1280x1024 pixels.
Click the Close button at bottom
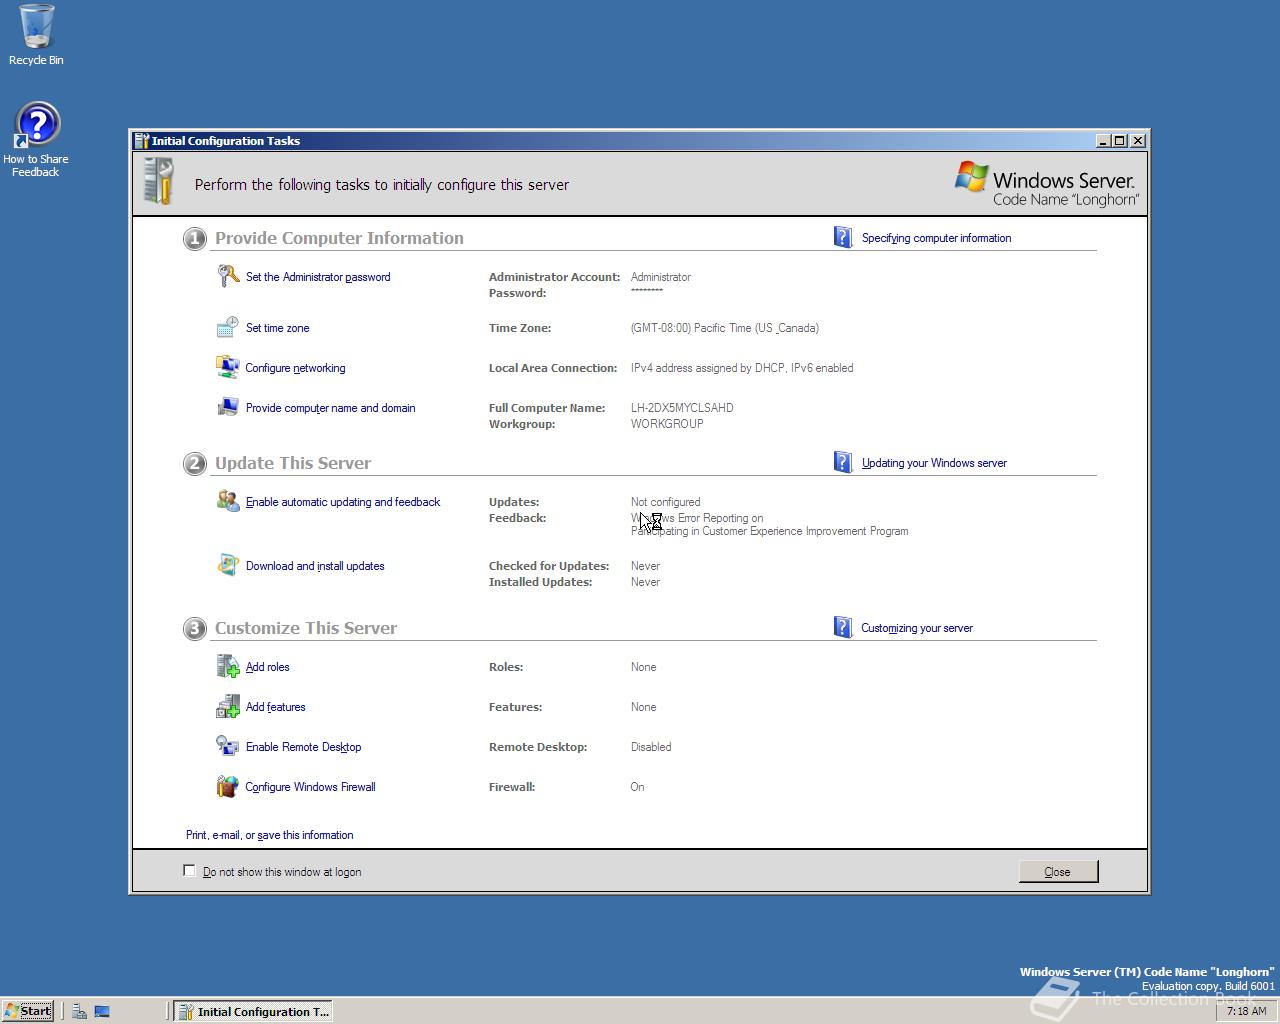[1058, 871]
